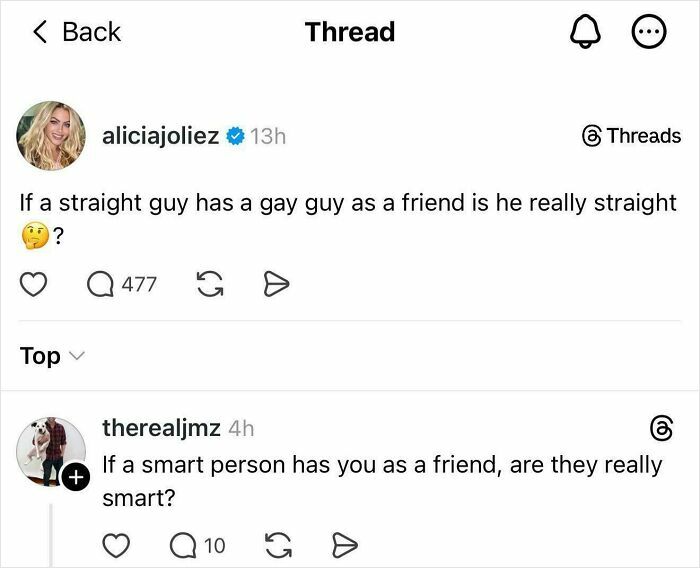Open replies on aliciajoliez's post showing 477
700x568 pixels.
point(121,285)
